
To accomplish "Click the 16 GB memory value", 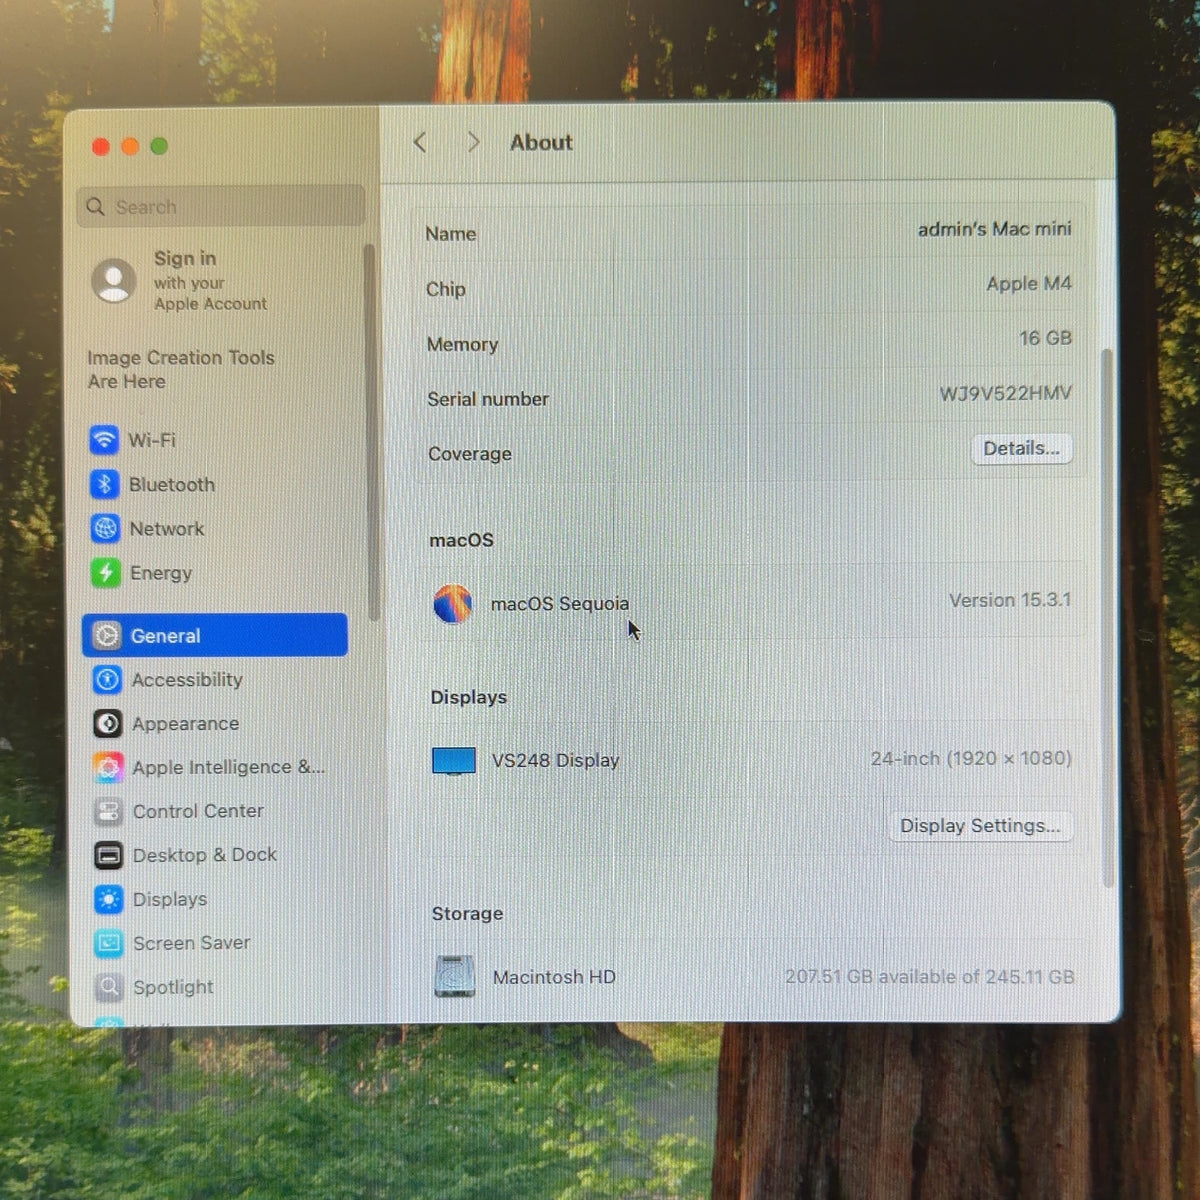I will (1045, 338).
